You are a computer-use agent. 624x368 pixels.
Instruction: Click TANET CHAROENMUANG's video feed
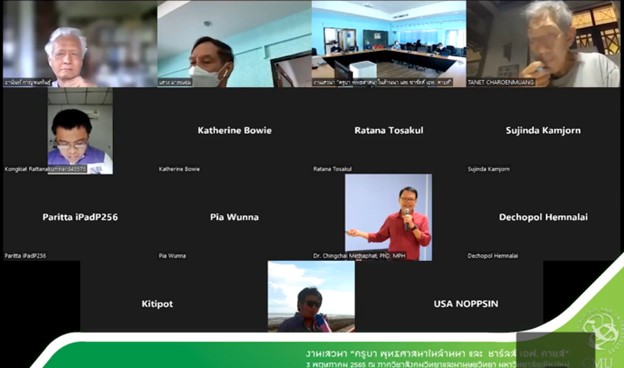[543, 44]
